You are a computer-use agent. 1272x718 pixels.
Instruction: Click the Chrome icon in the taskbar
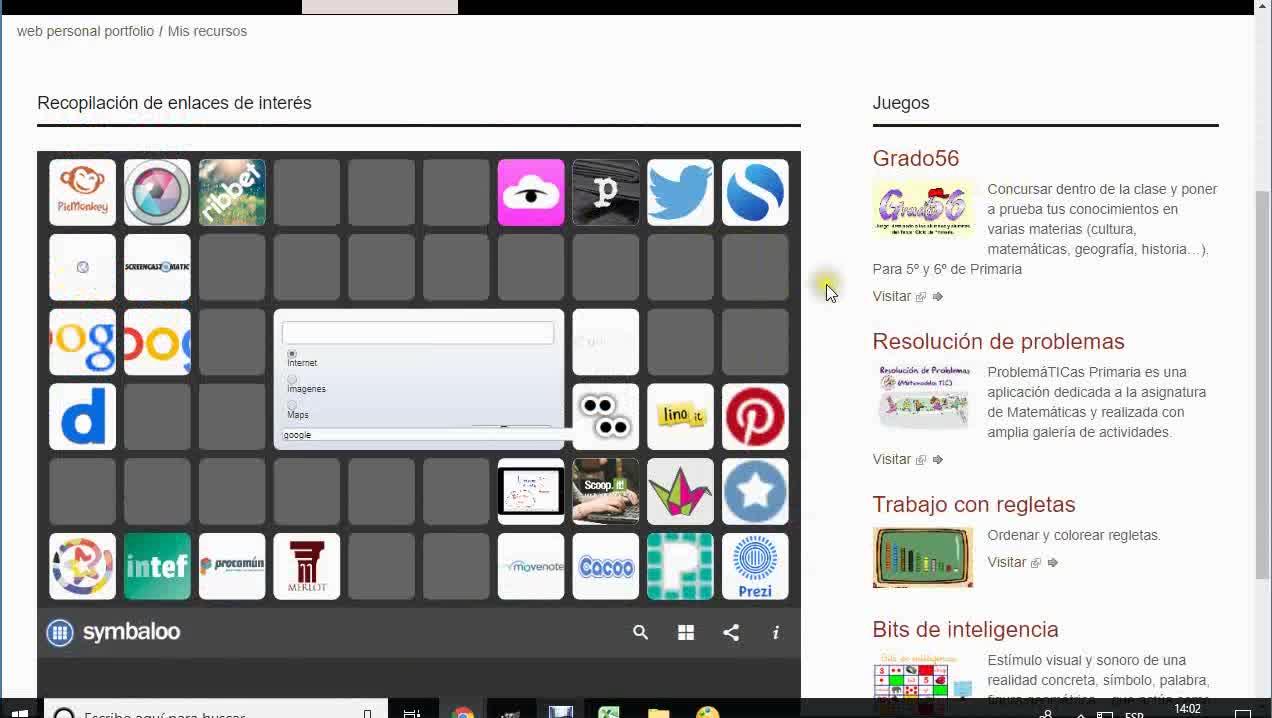pyautogui.click(x=462, y=712)
